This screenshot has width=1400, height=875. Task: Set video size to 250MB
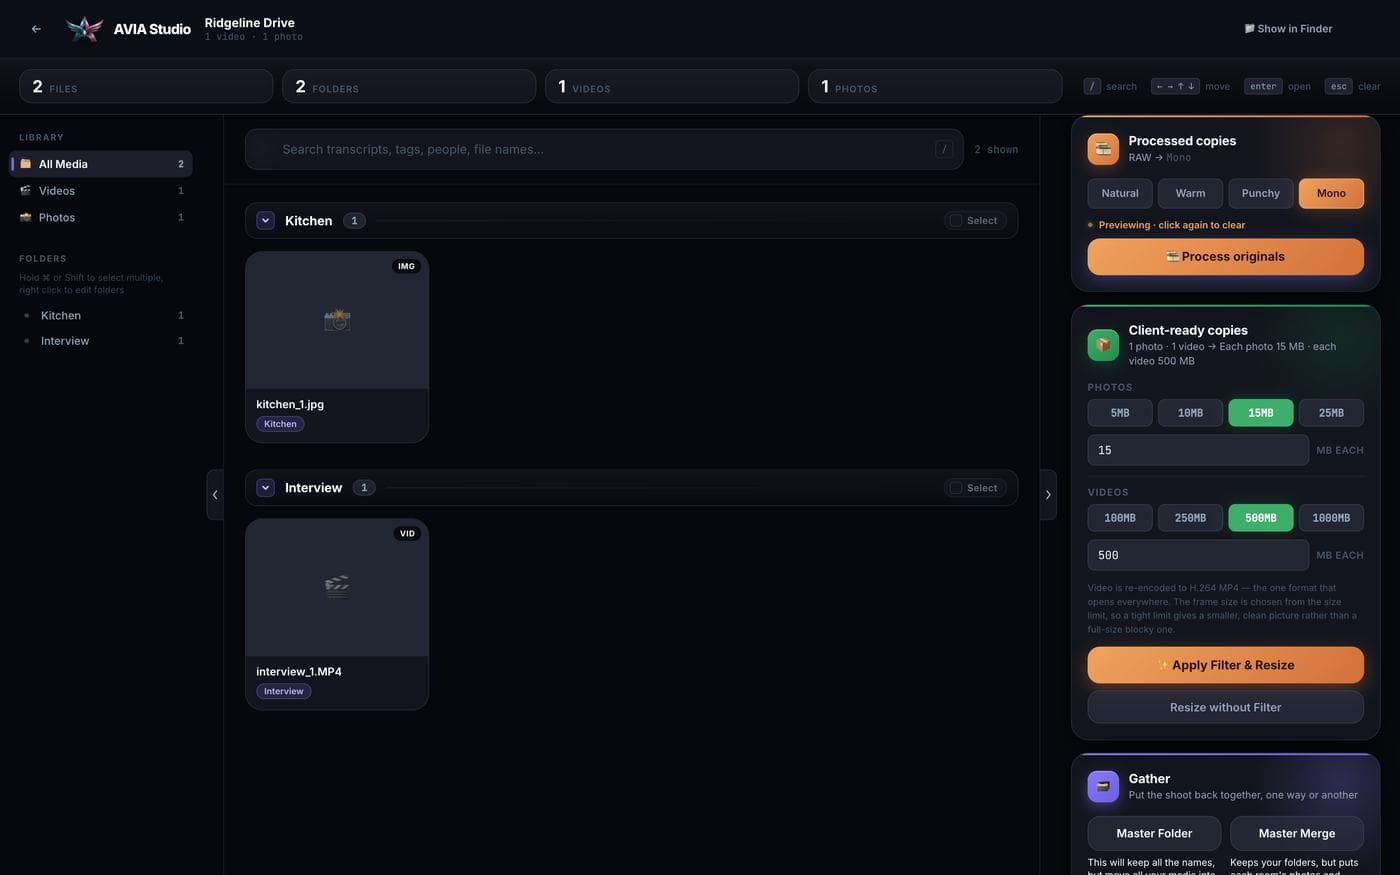tap(1190, 518)
